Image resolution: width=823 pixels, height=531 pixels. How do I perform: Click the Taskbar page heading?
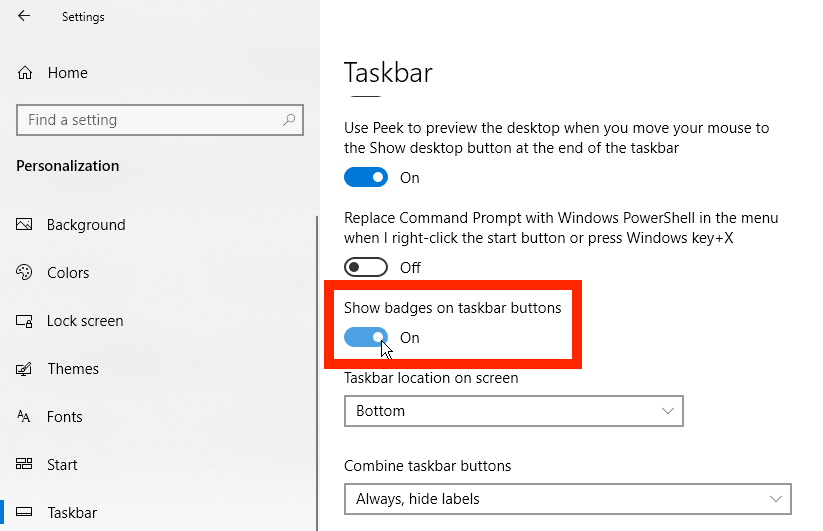(x=388, y=72)
